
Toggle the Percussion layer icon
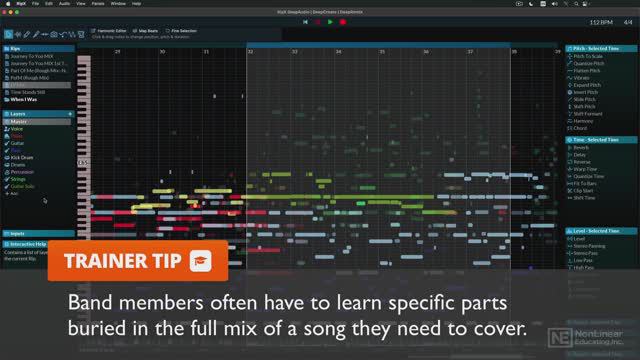pos(7,172)
